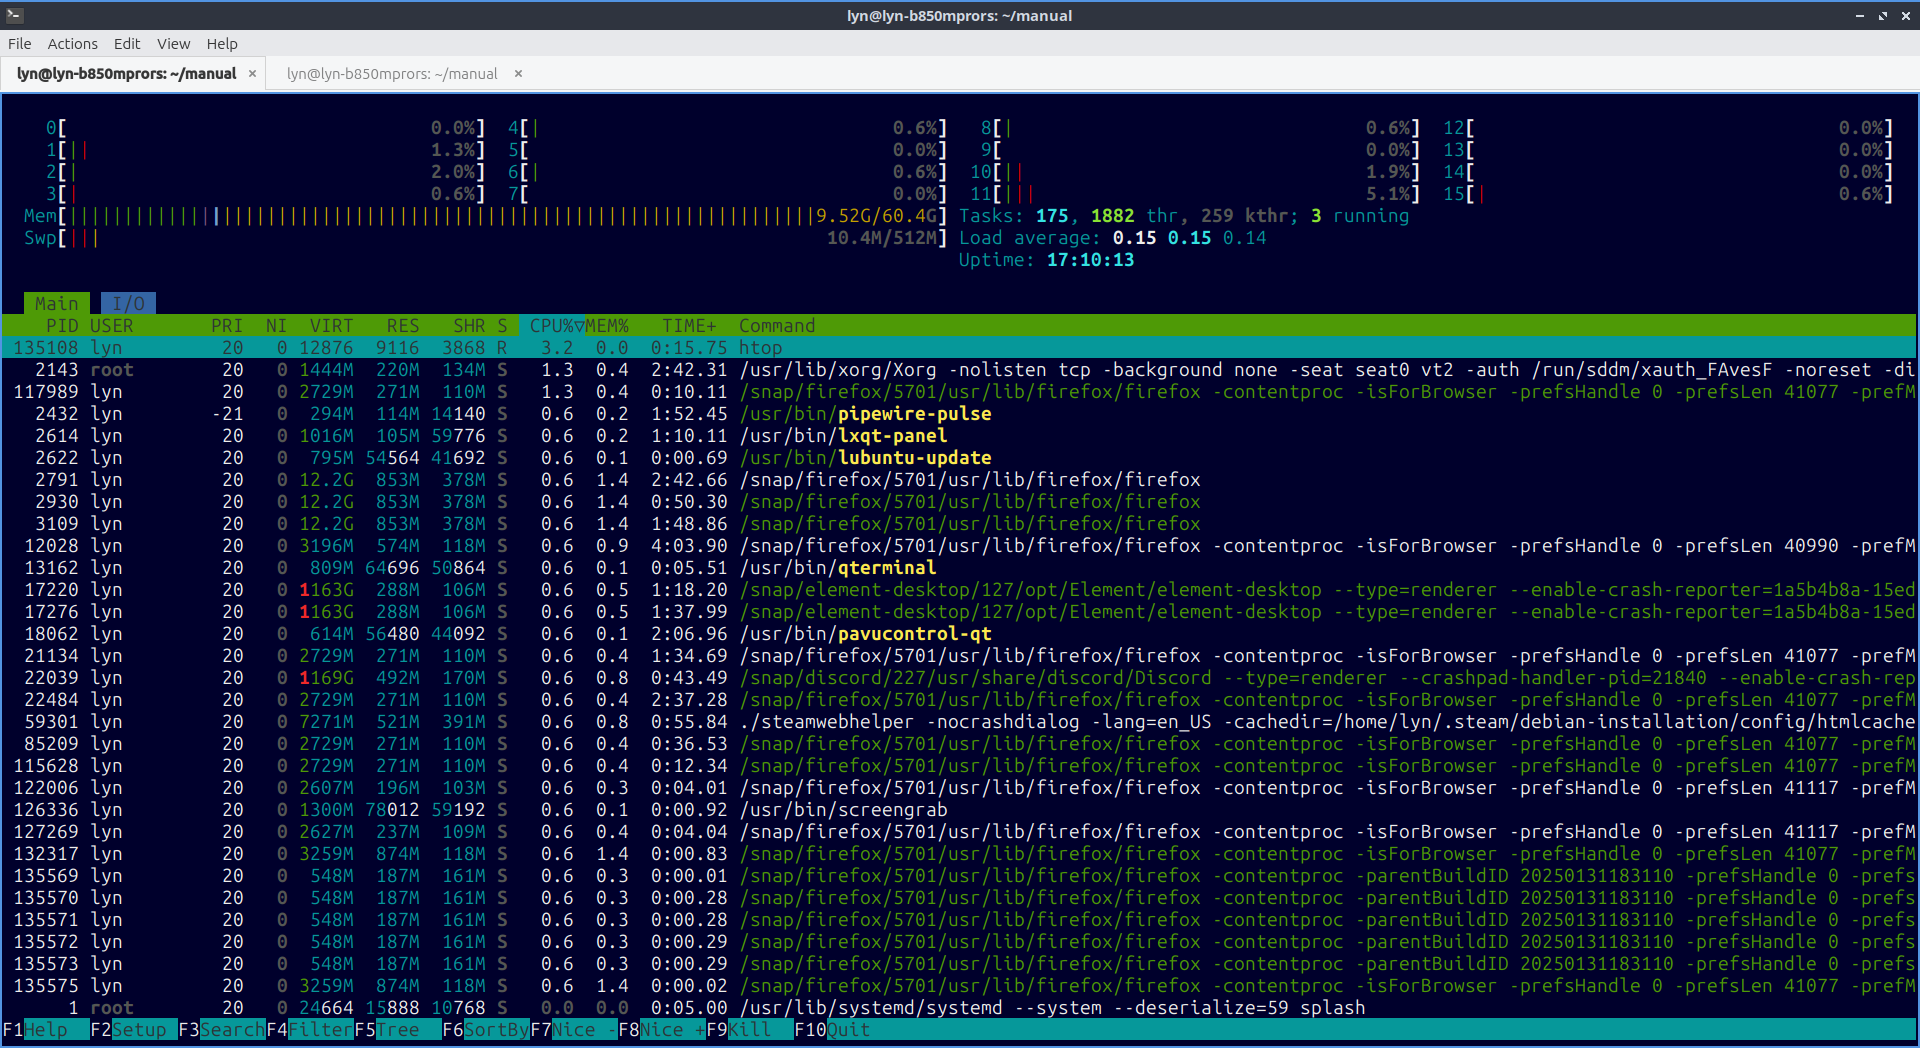This screenshot has width=1920, height=1048.
Task: Open the F2 Setup screen
Action: pos(138,1030)
